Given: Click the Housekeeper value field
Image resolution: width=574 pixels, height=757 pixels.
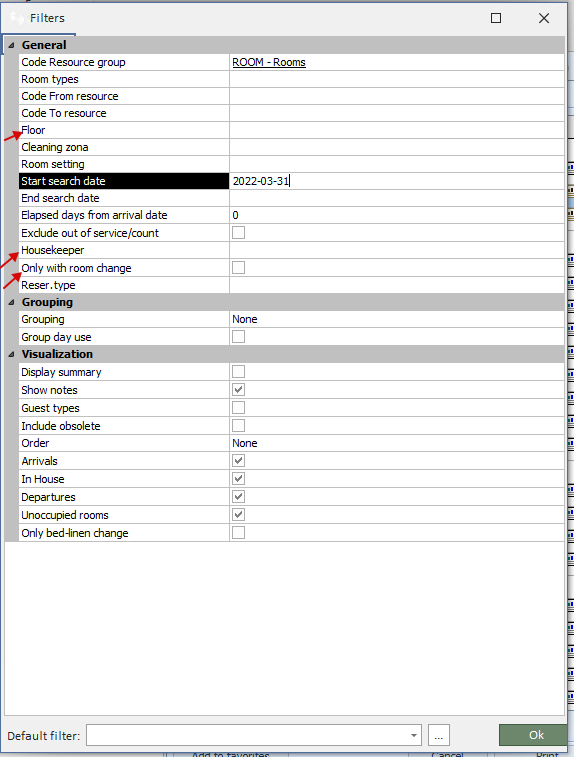Looking at the screenshot, I should pyautogui.click(x=397, y=250).
